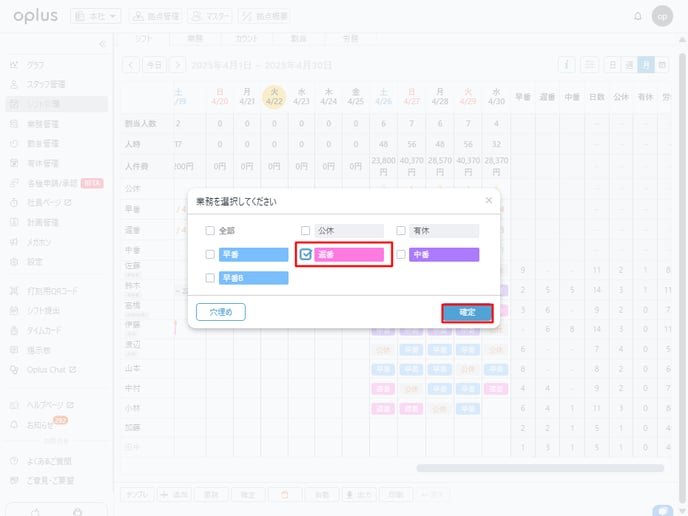Uncheck the pink 遅番 checkbox
Viewport: 688px width, 516px height.
click(306, 255)
